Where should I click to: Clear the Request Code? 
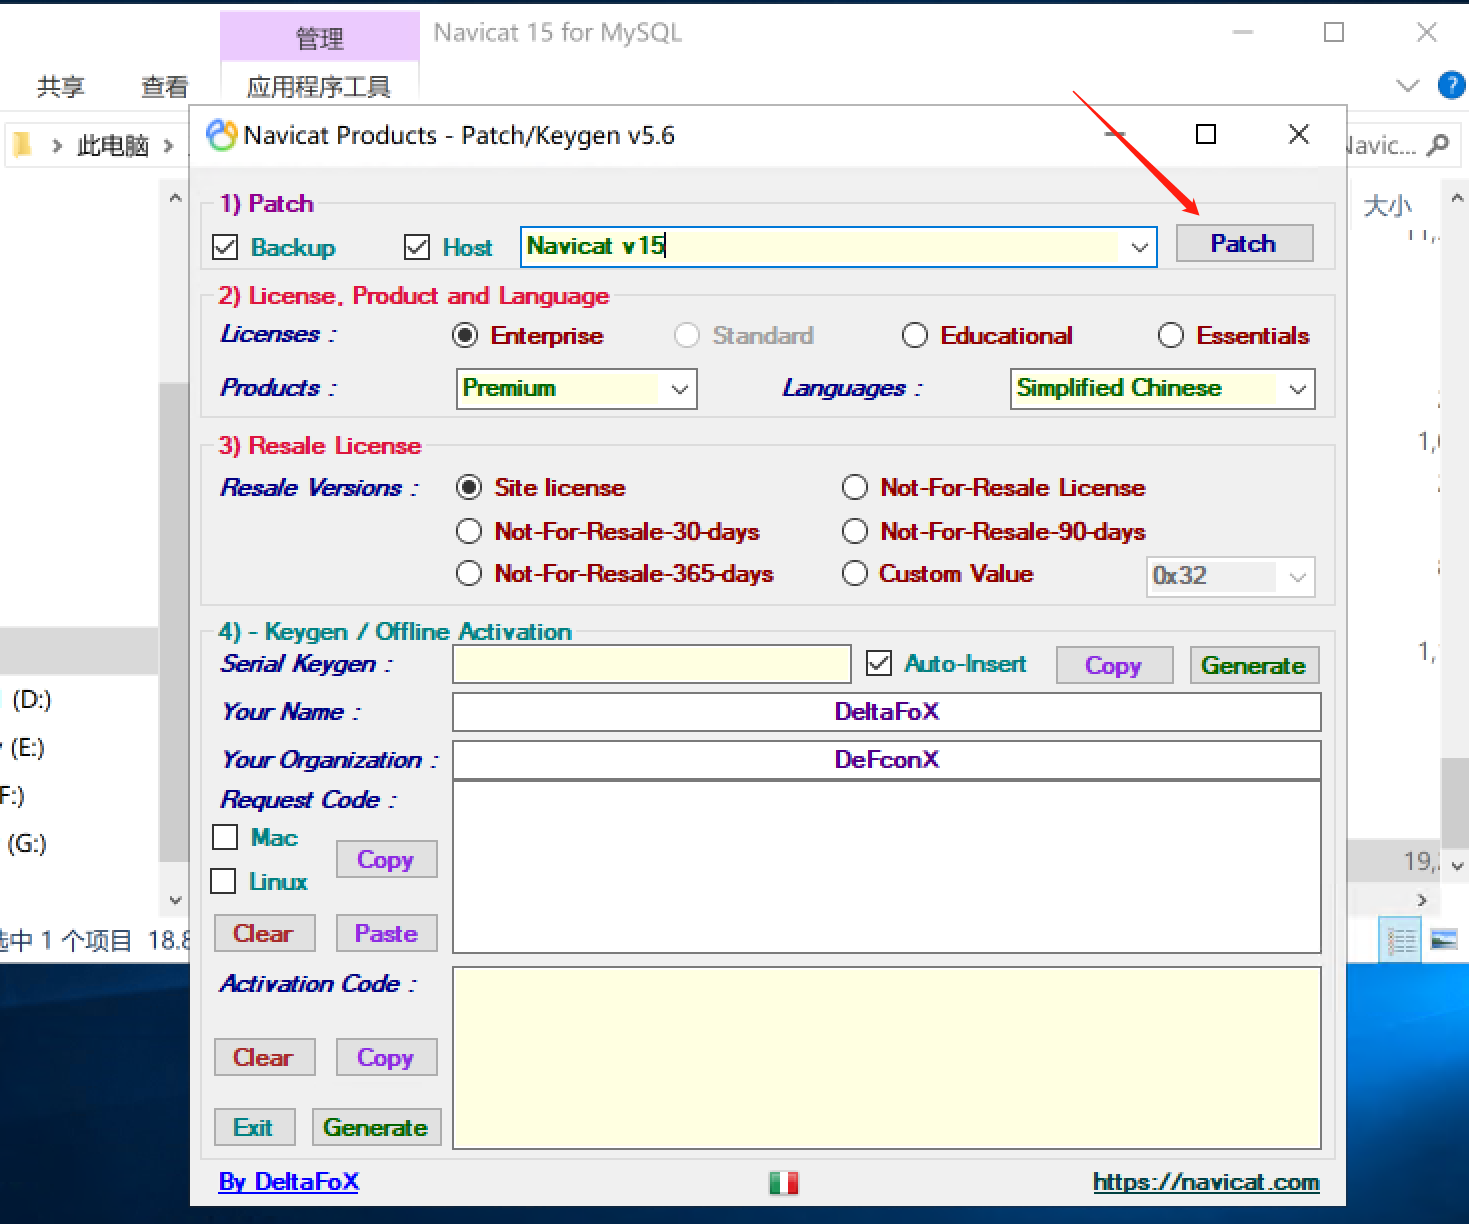click(x=264, y=933)
